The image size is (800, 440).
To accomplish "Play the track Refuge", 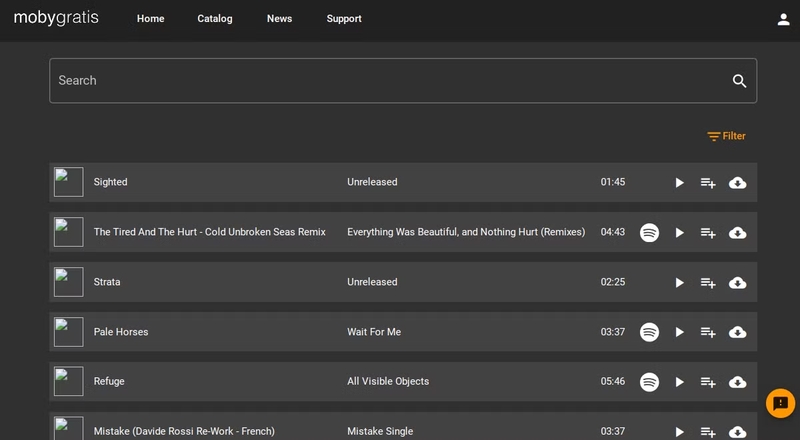I will (679, 382).
